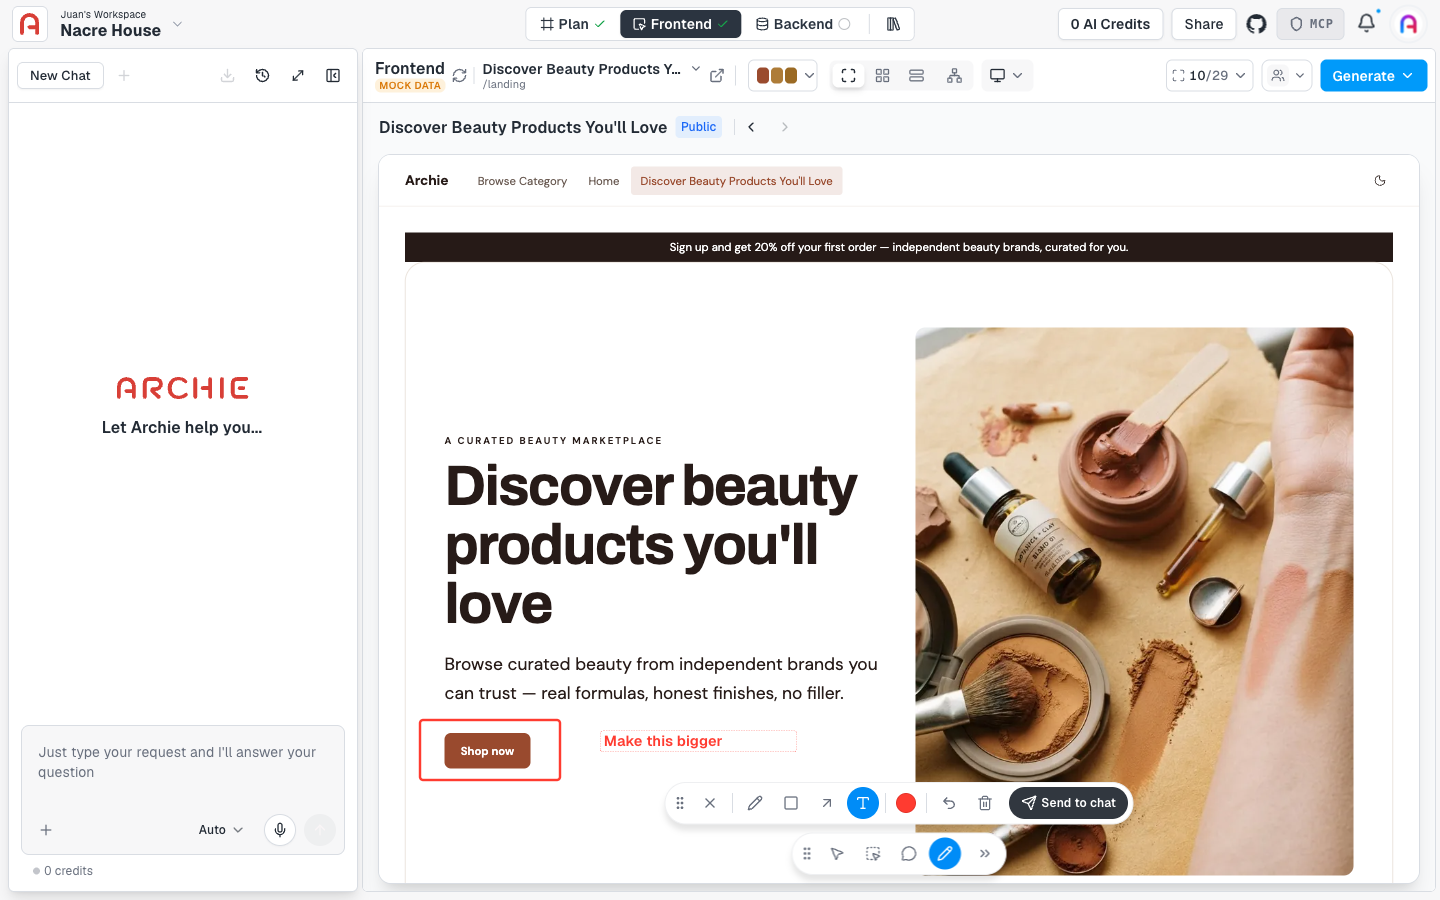Viewport: 1440px width, 900px height.
Task: Open the library books icon
Action: (x=893, y=24)
